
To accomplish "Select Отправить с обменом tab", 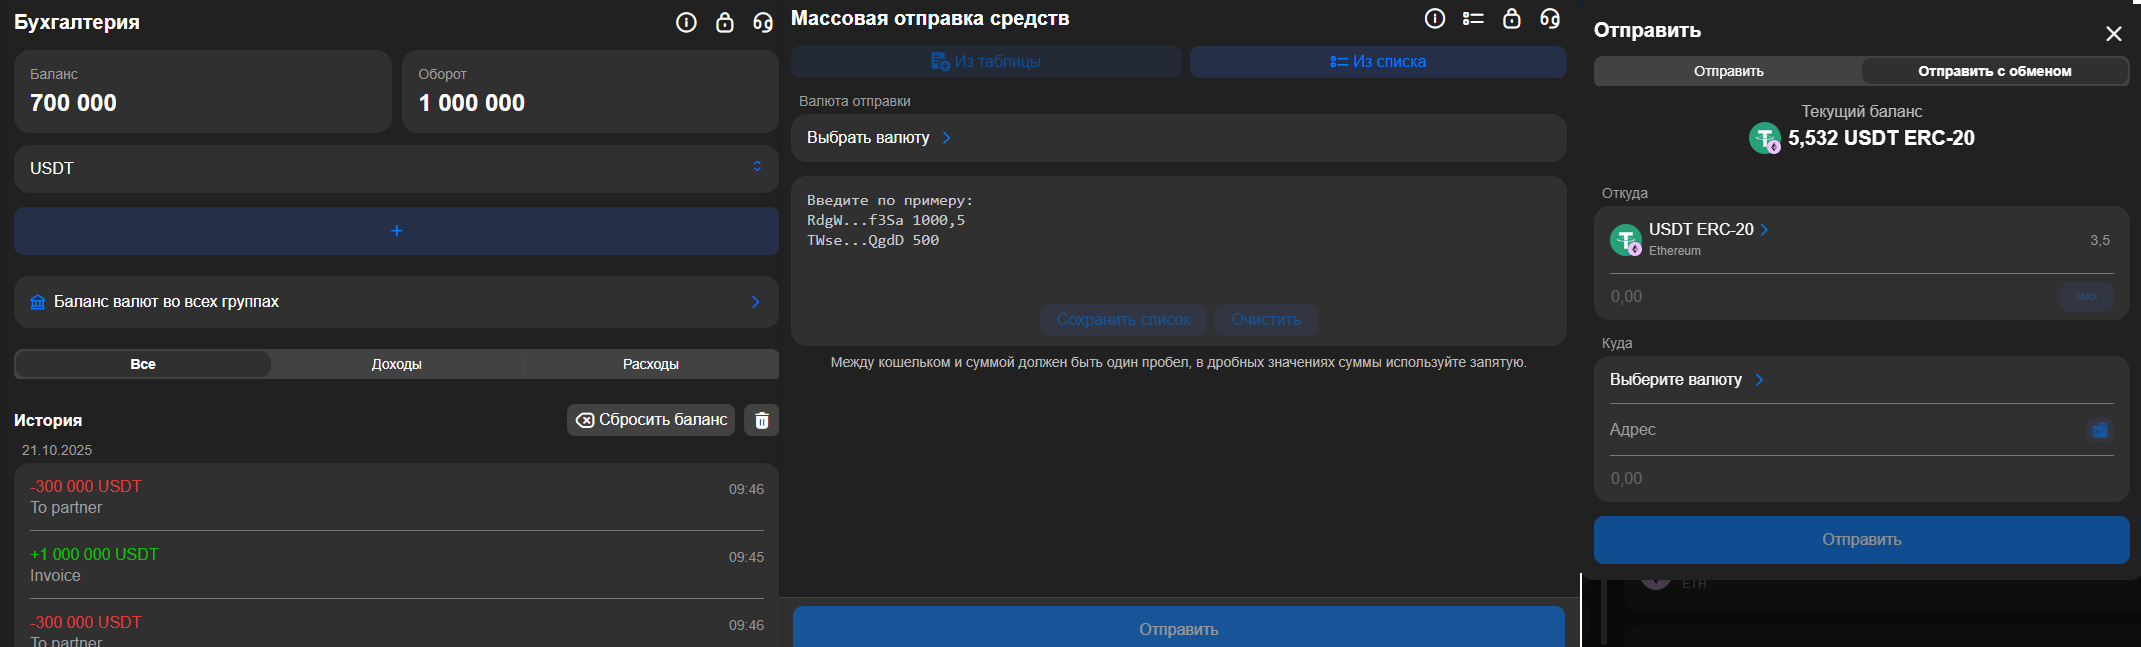I will 1995,71.
